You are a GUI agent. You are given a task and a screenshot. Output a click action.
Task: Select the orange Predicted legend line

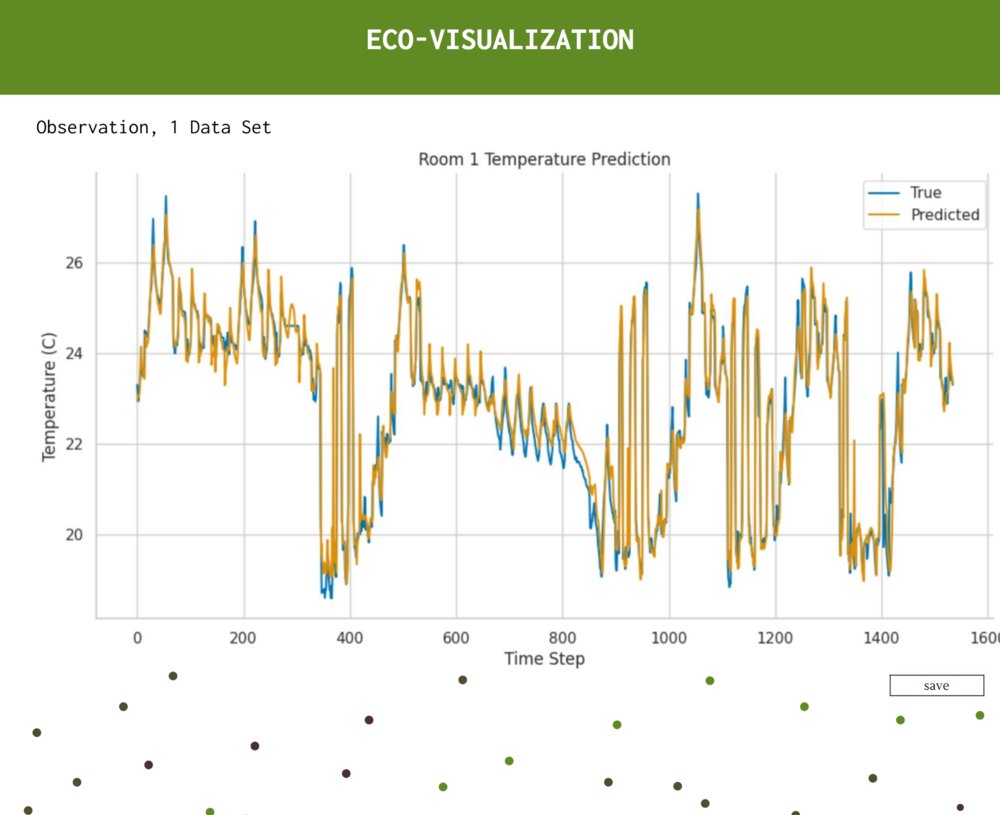tap(886, 215)
